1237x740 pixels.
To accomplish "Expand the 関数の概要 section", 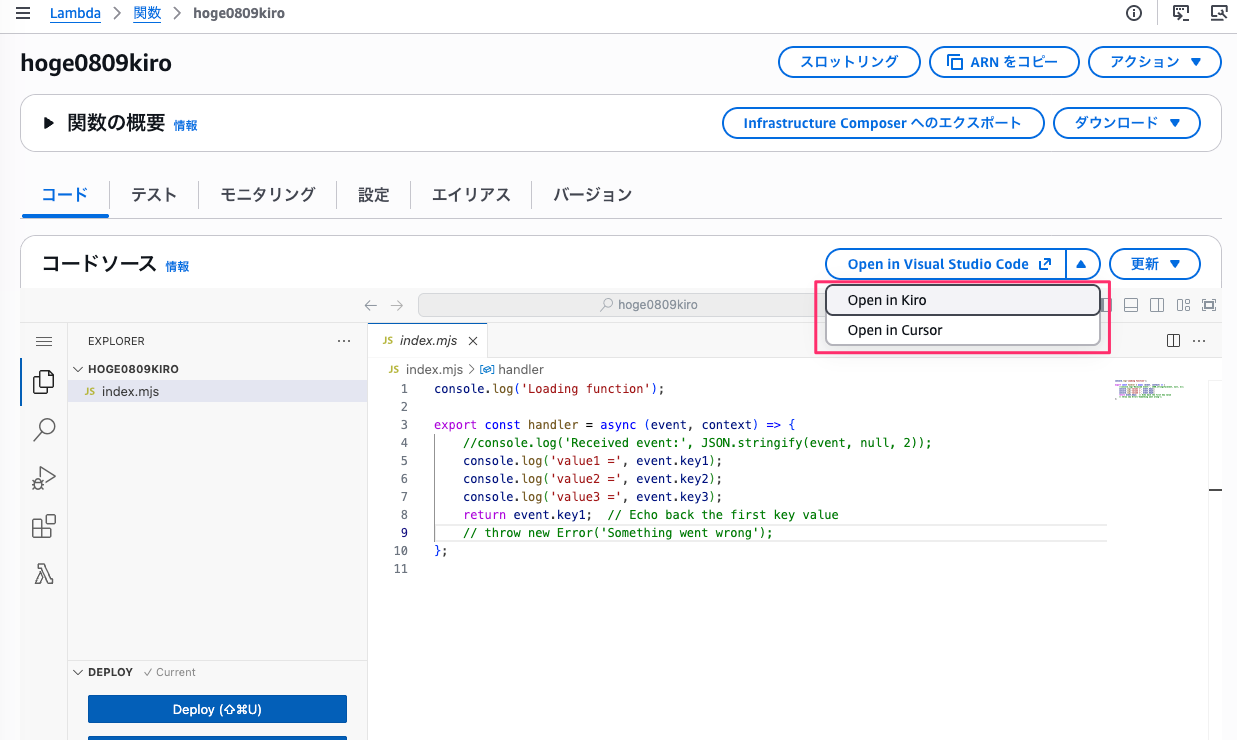I will [48, 123].
